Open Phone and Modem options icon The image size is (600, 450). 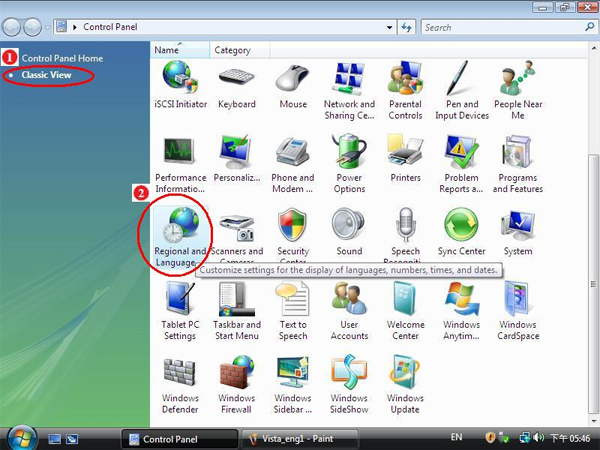(x=293, y=152)
